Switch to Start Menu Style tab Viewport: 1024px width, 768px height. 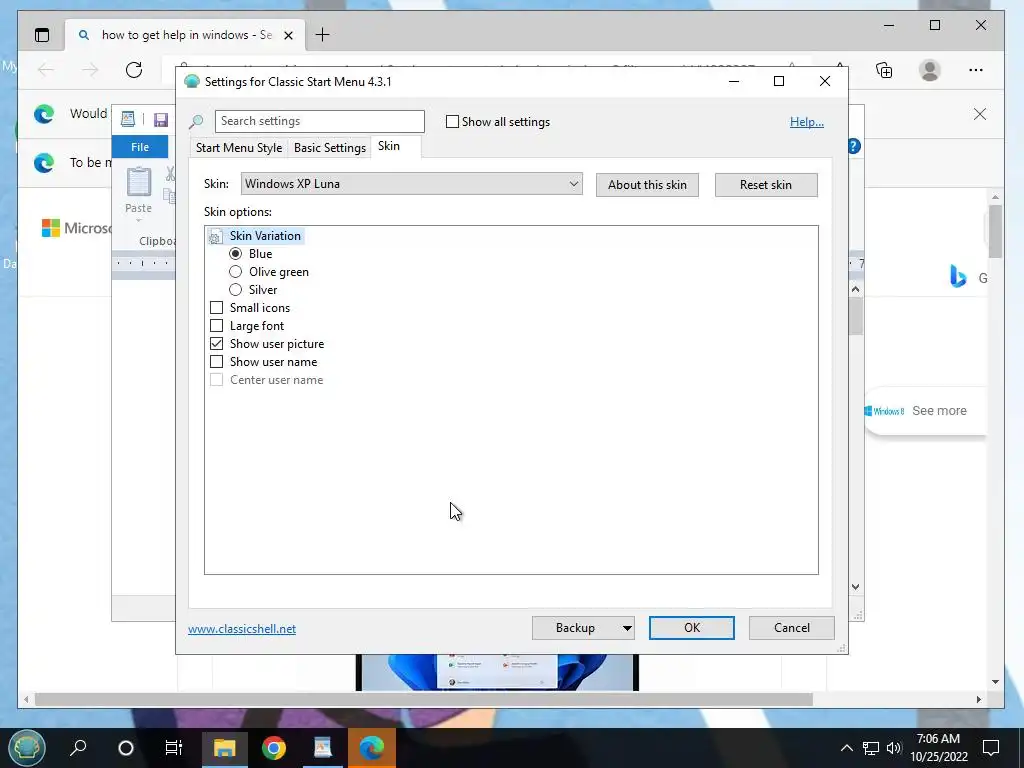pos(239,148)
